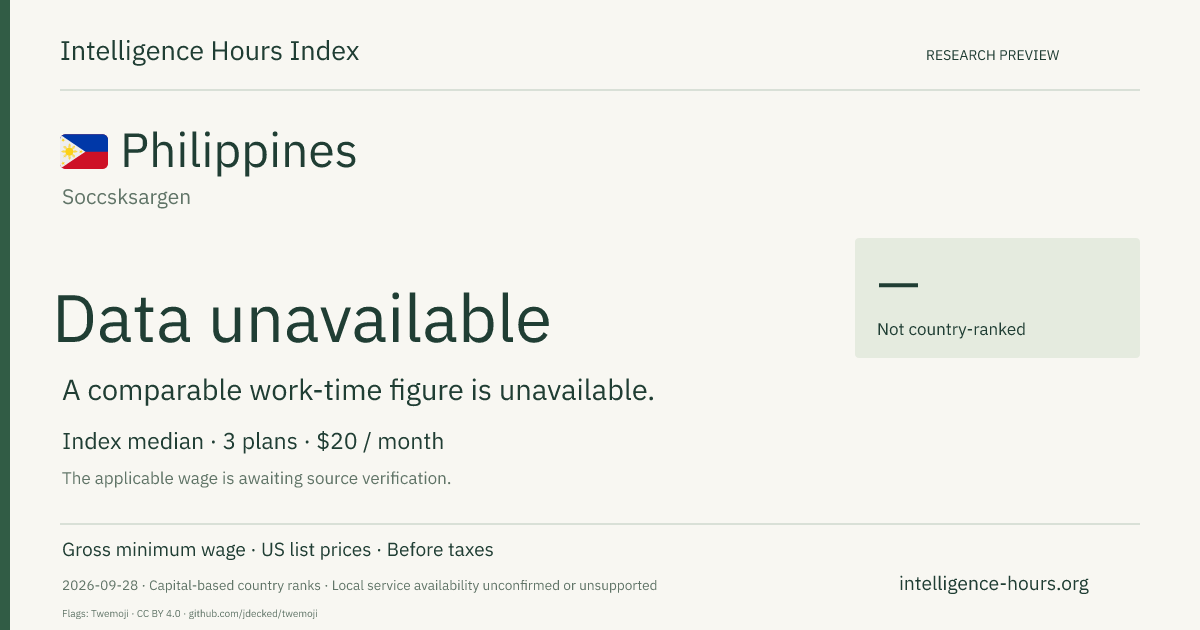
Task: Click the Philippines country heading
Action: tap(239, 152)
